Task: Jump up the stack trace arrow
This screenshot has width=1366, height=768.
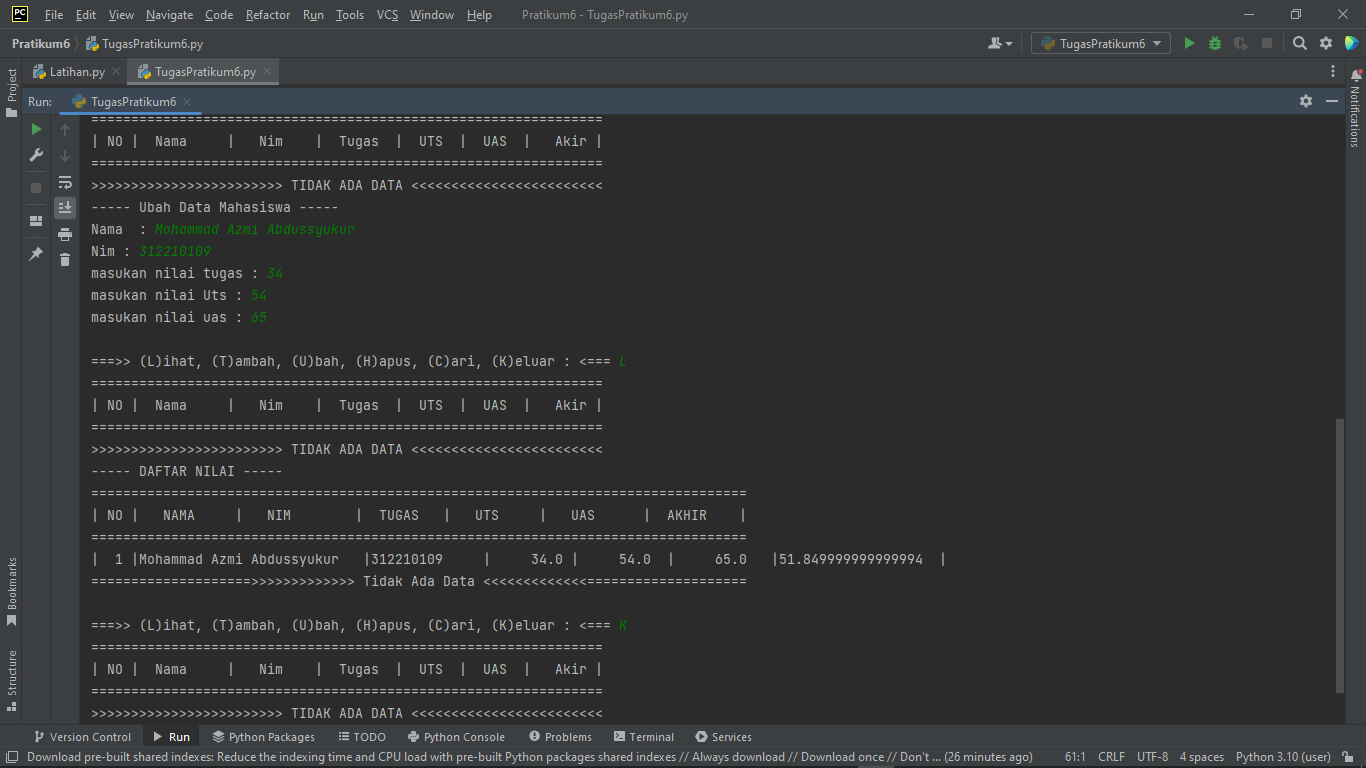Action: coord(65,130)
